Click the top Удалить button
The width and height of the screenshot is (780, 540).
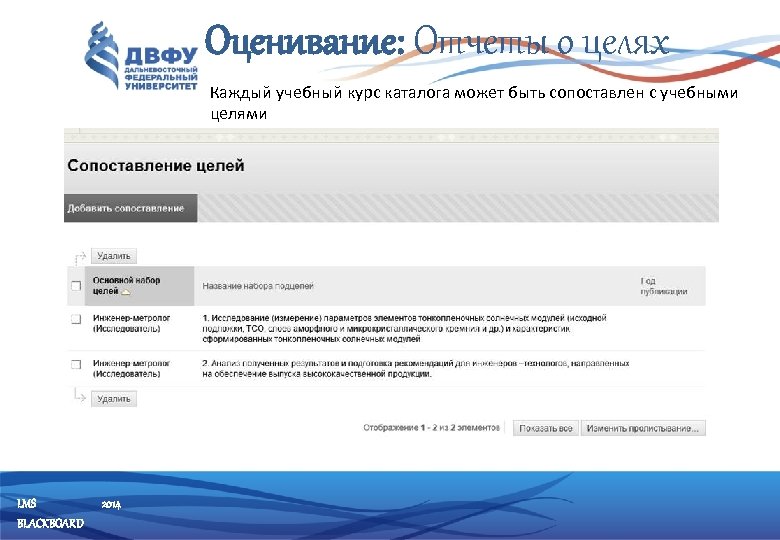coord(113,256)
